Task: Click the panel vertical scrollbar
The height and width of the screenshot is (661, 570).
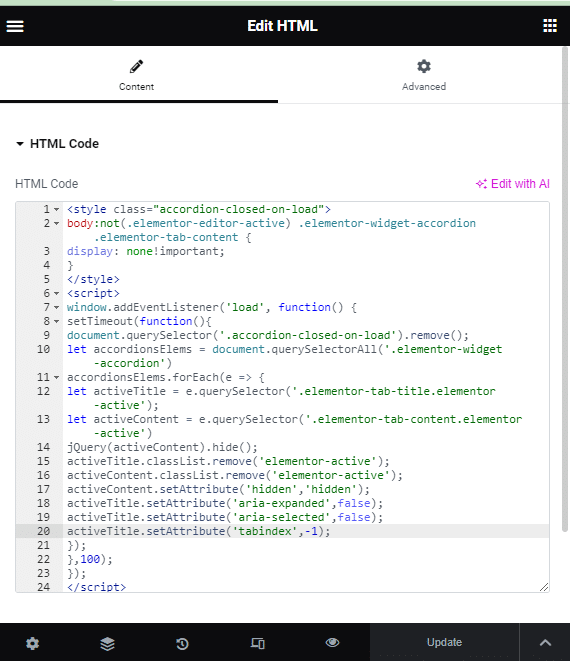Action: (565, 289)
